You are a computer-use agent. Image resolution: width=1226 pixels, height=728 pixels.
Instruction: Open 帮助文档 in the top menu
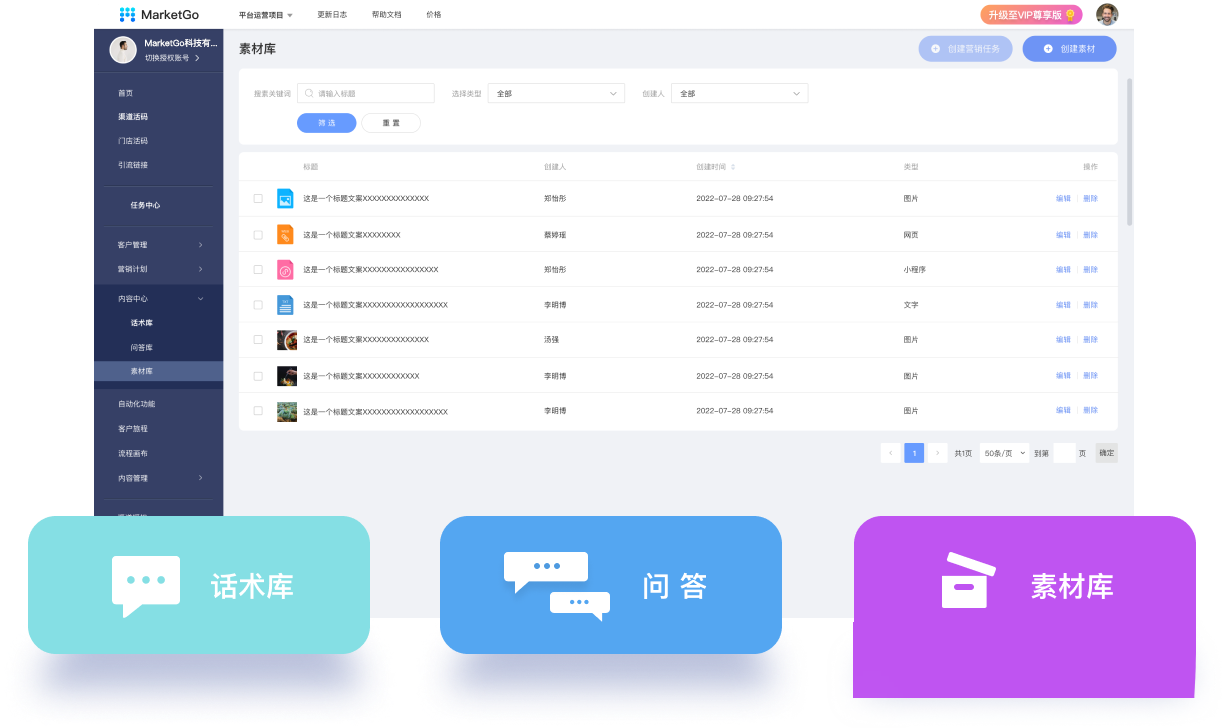click(x=386, y=15)
